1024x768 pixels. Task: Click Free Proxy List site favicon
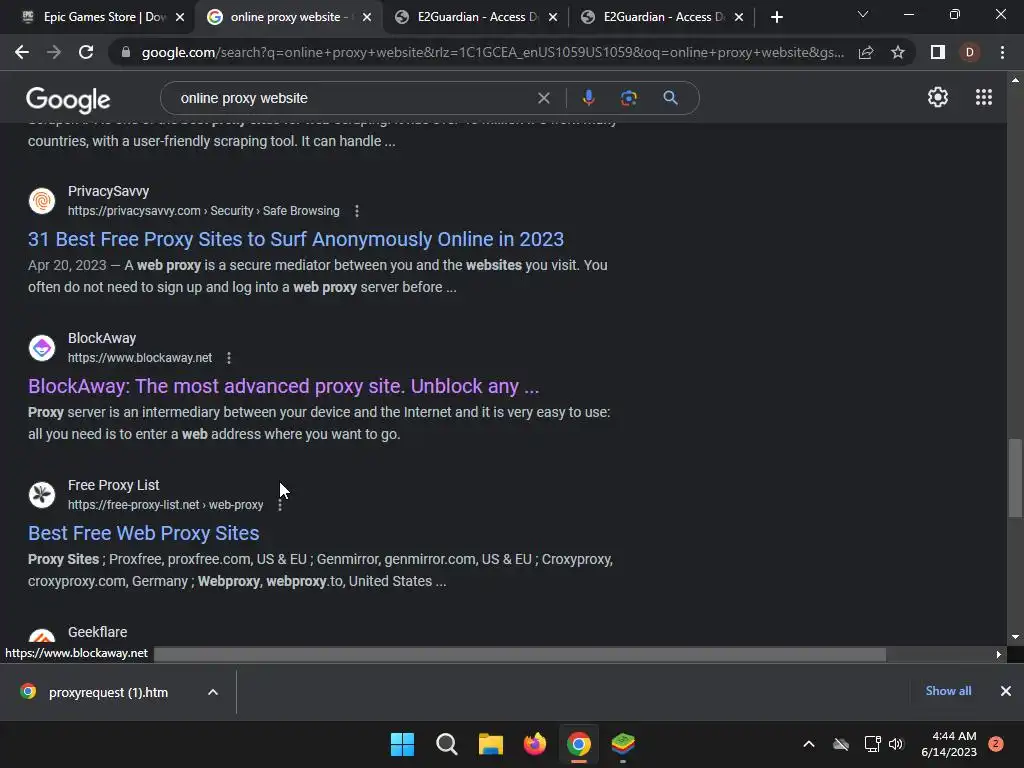42,494
